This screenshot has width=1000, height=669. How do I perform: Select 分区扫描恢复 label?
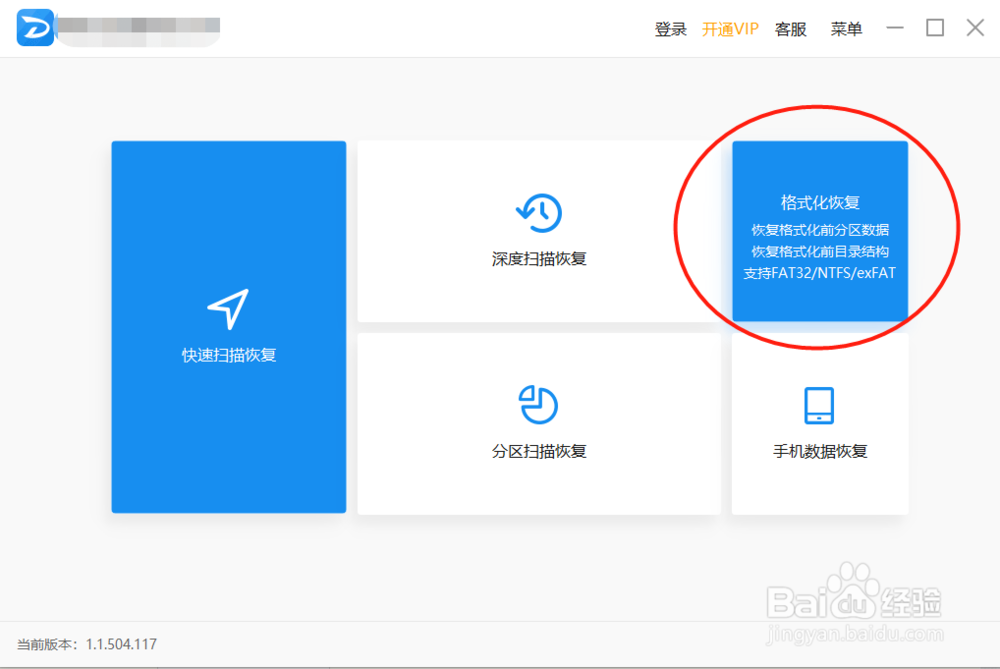click(539, 452)
